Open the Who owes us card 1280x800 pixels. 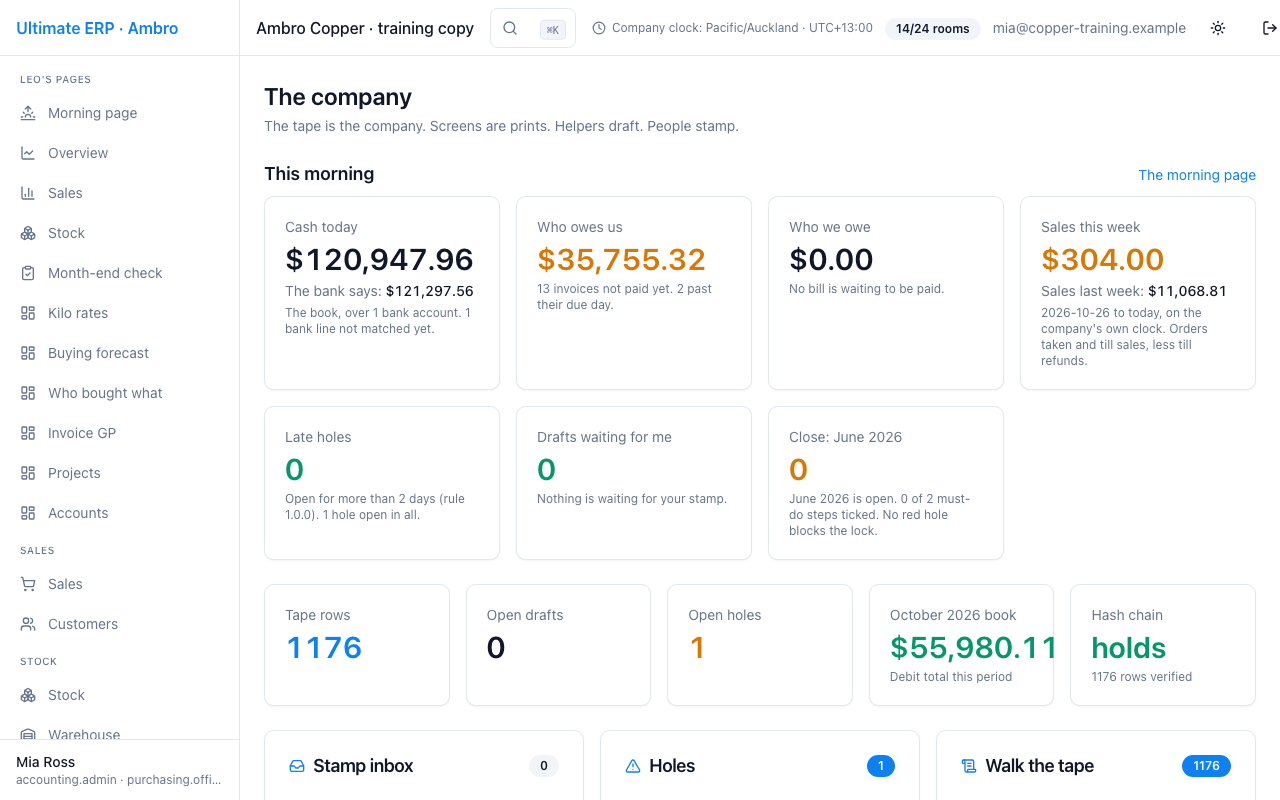pos(634,293)
